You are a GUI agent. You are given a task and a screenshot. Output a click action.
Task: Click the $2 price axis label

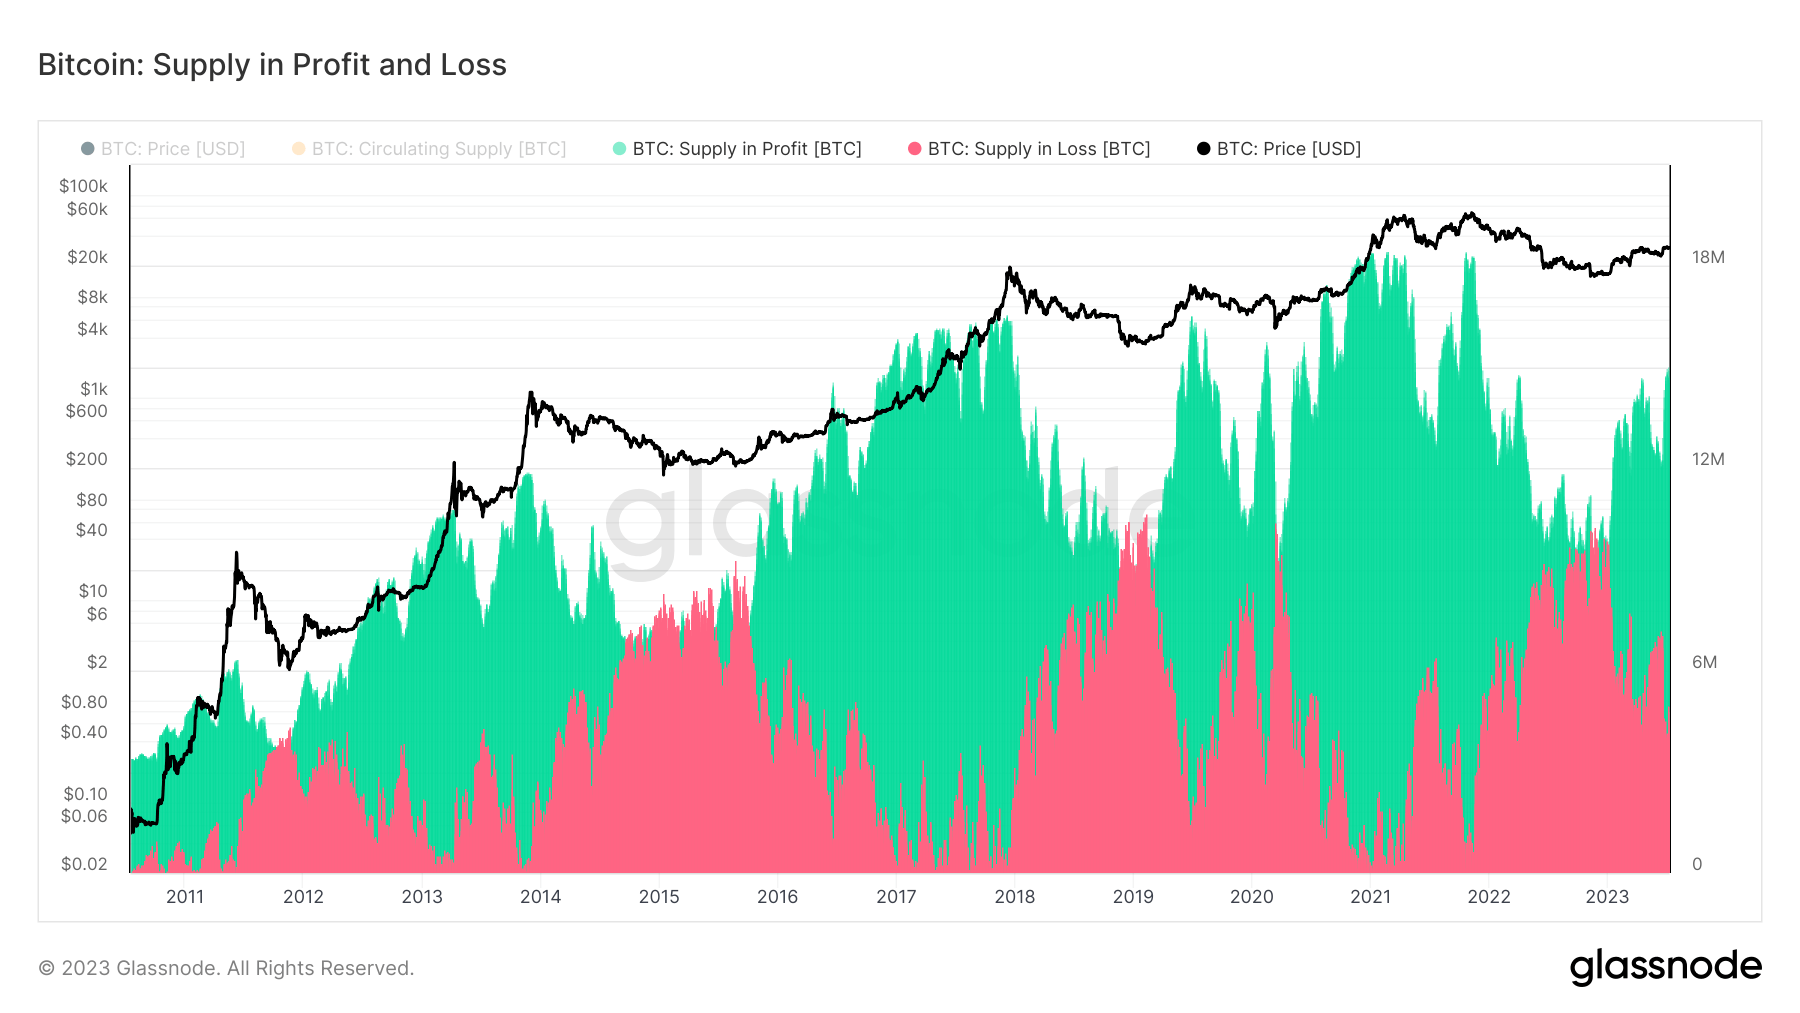tap(97, 662)
